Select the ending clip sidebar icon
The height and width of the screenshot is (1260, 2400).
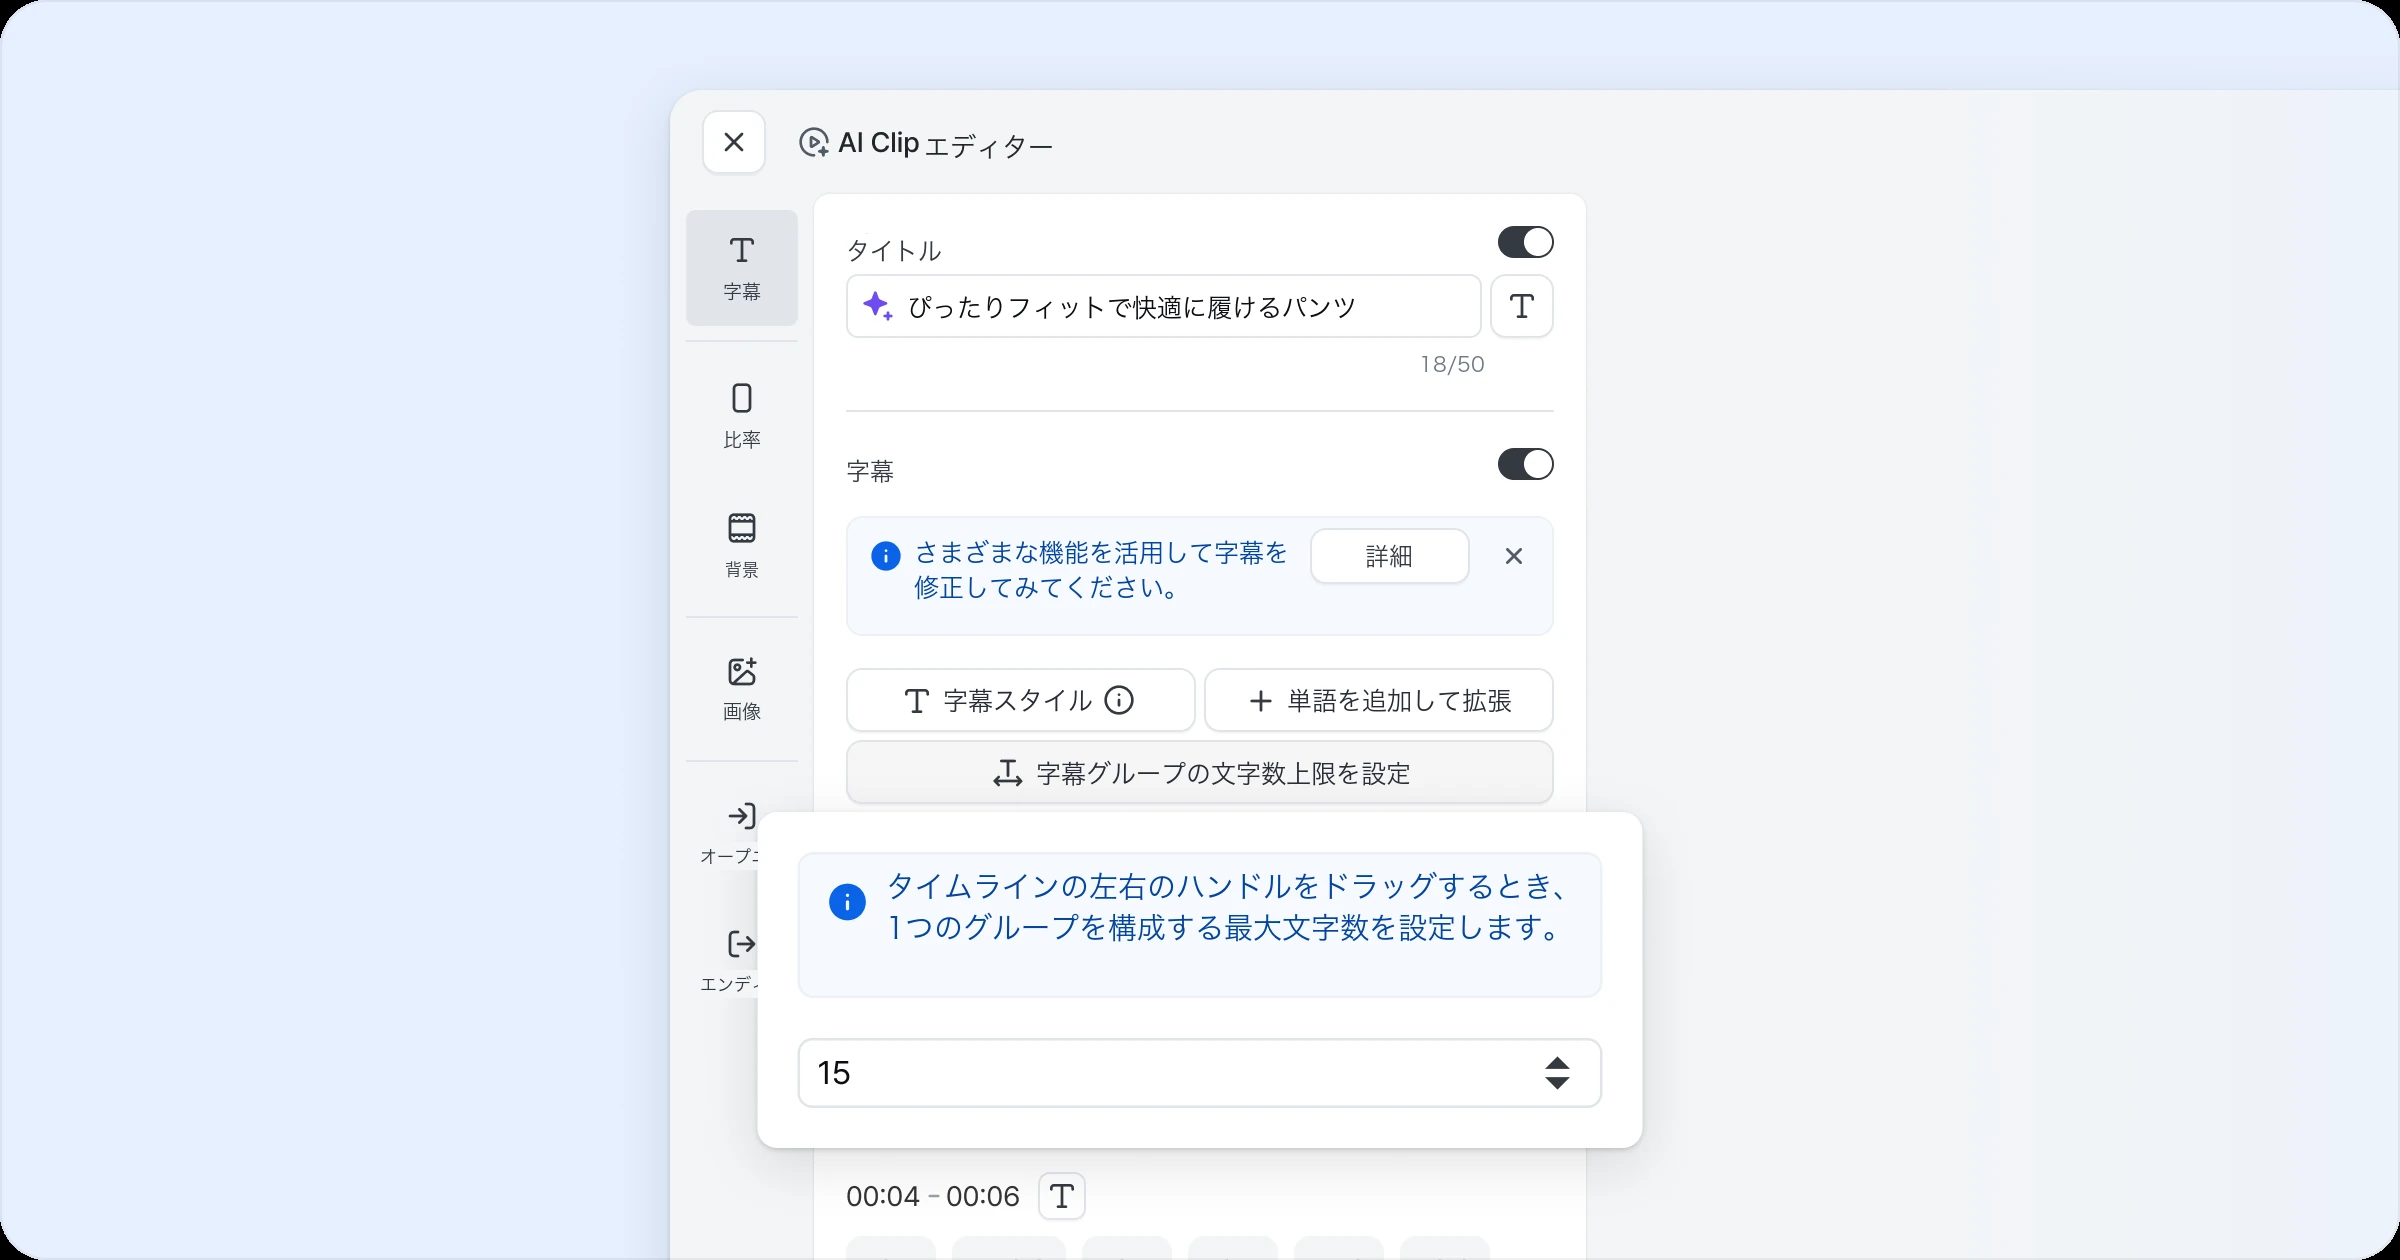741,944
